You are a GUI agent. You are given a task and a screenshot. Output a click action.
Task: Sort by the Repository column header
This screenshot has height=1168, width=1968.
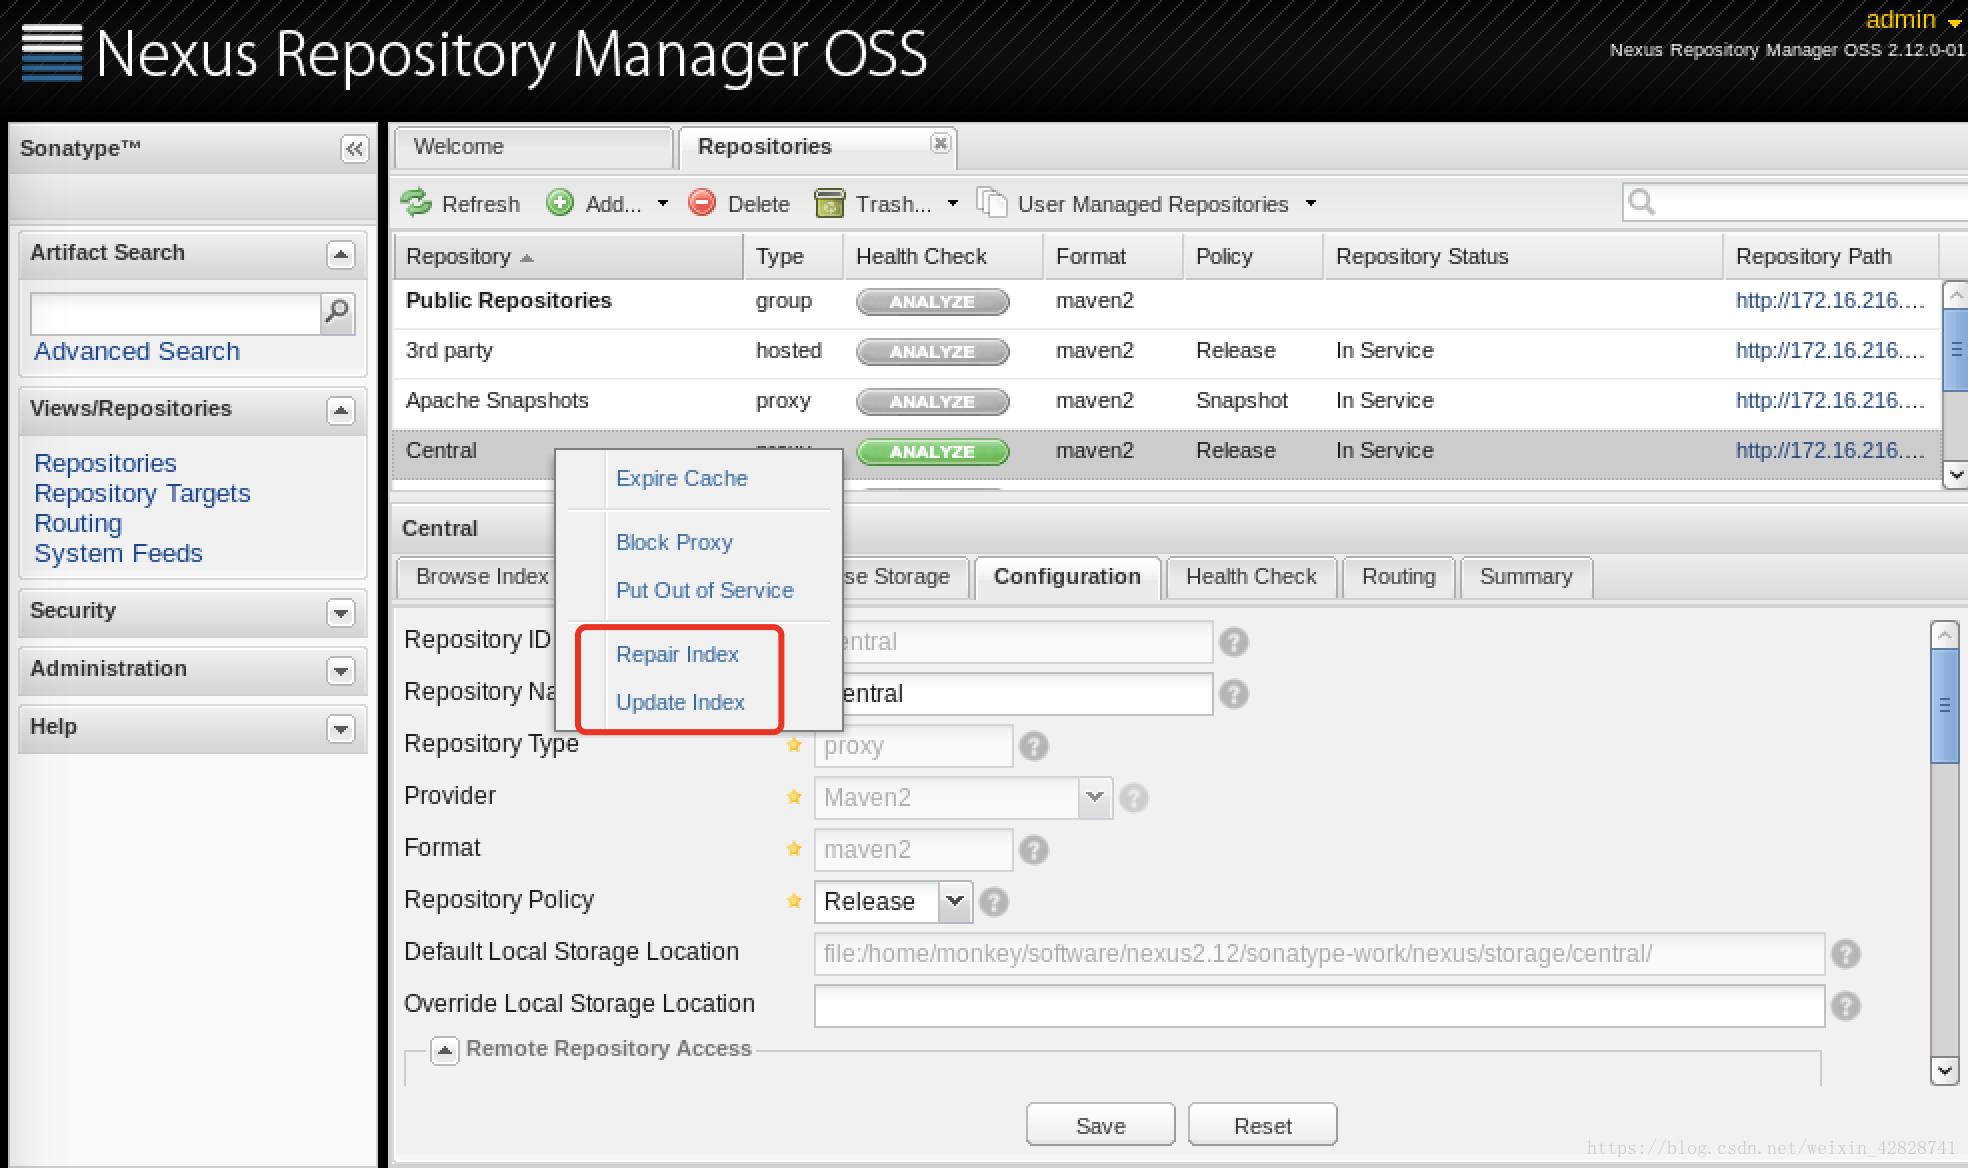tap(568, 257)
